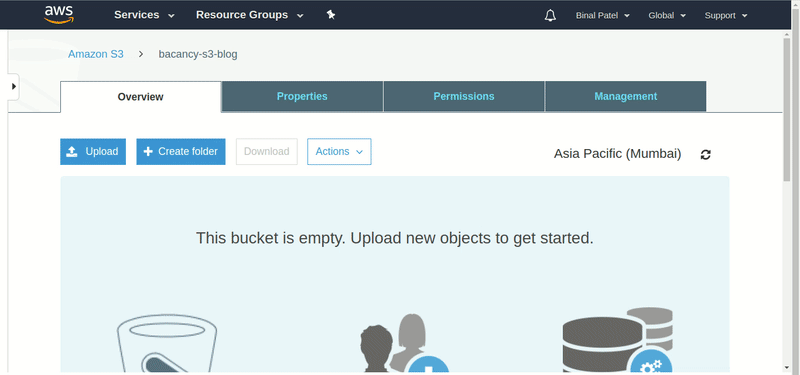Click the Create folder button
The height and width of the screenshot is (375, 800).
(181, 152)
